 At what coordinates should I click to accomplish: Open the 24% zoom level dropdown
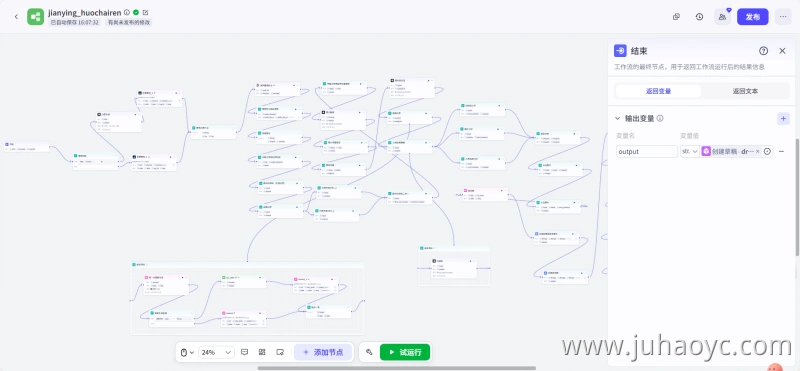click(x=216, y=352)
